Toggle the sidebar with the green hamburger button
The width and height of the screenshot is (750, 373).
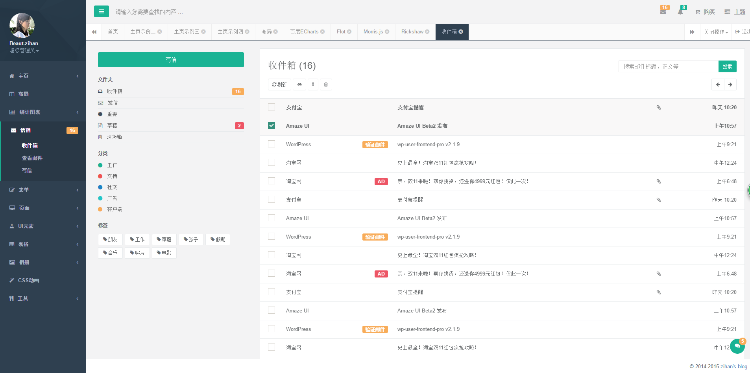point(101,11)
